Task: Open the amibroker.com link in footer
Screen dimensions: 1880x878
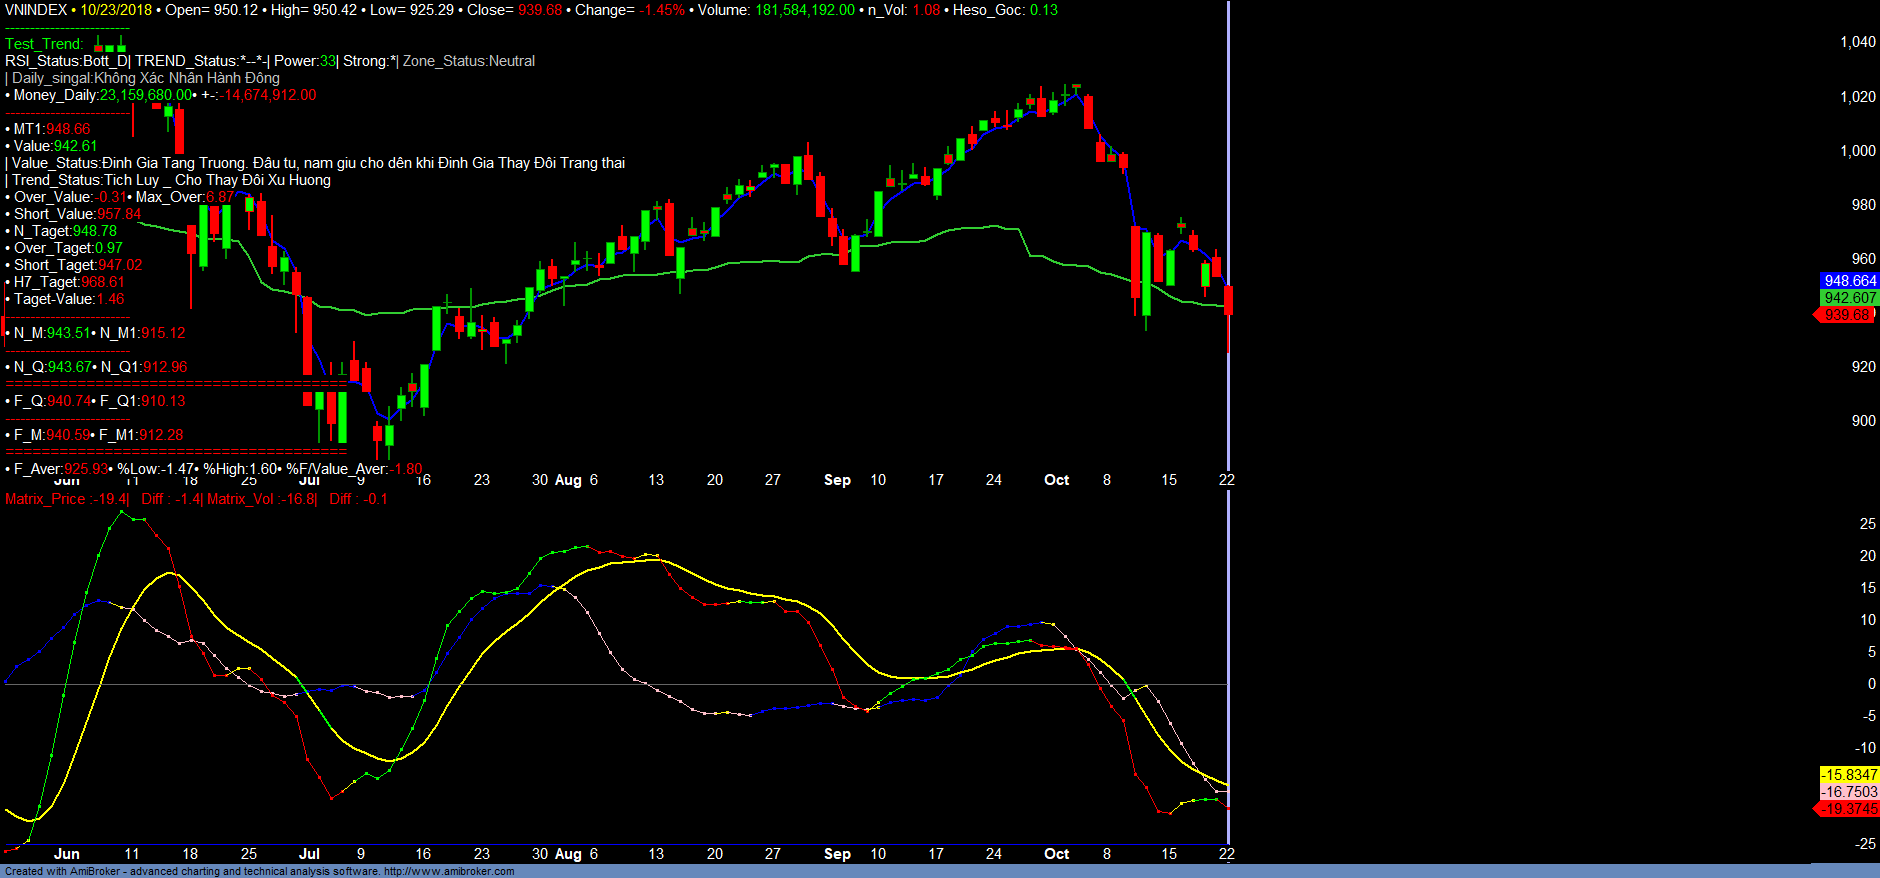Action: tap(449, 871)
